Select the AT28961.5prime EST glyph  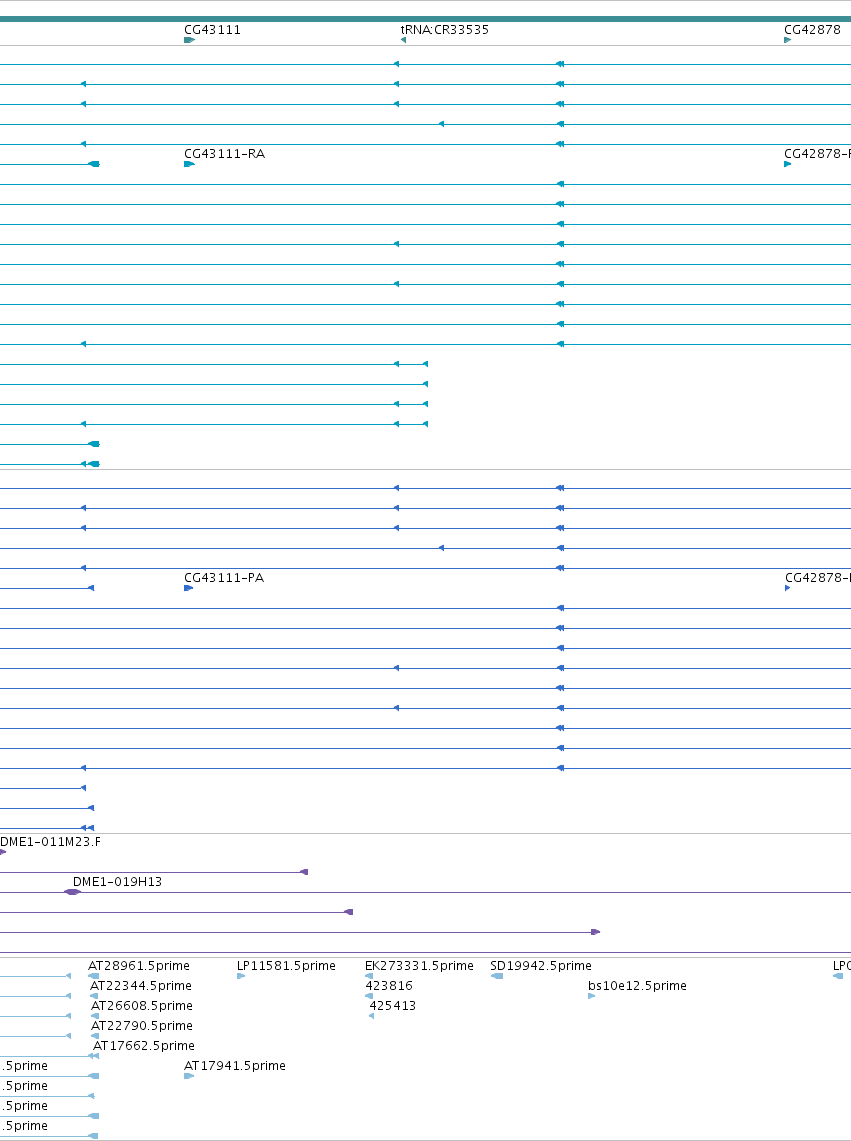[94, 977]
